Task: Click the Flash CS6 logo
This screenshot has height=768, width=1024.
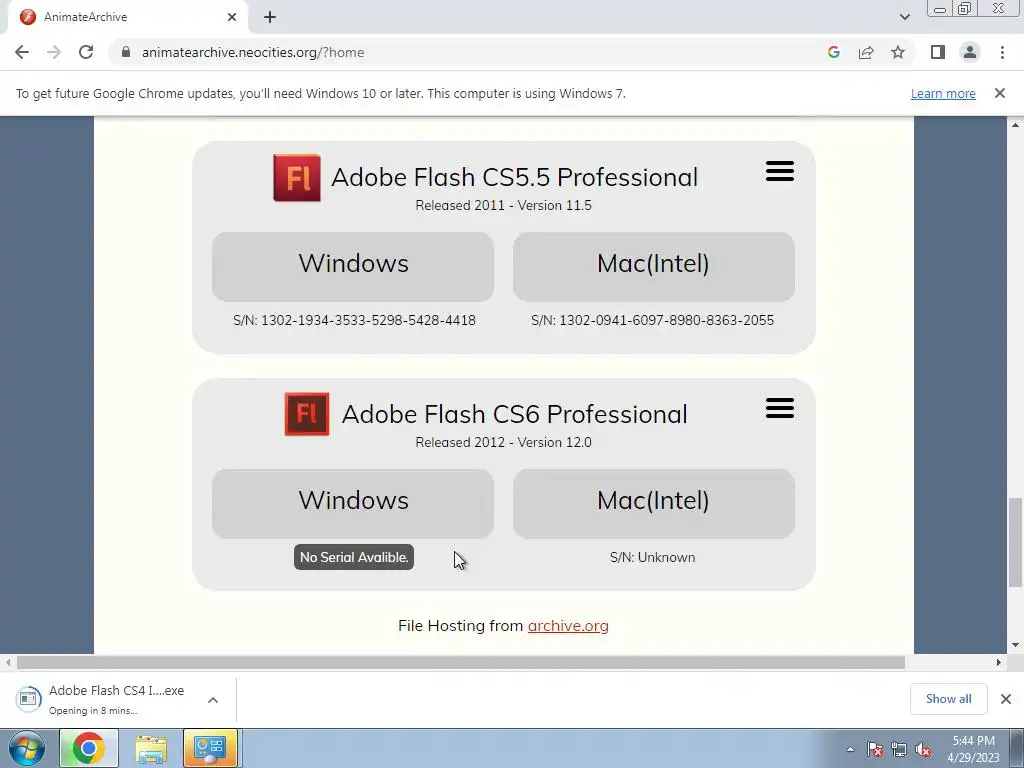Action: coord(307,414)
